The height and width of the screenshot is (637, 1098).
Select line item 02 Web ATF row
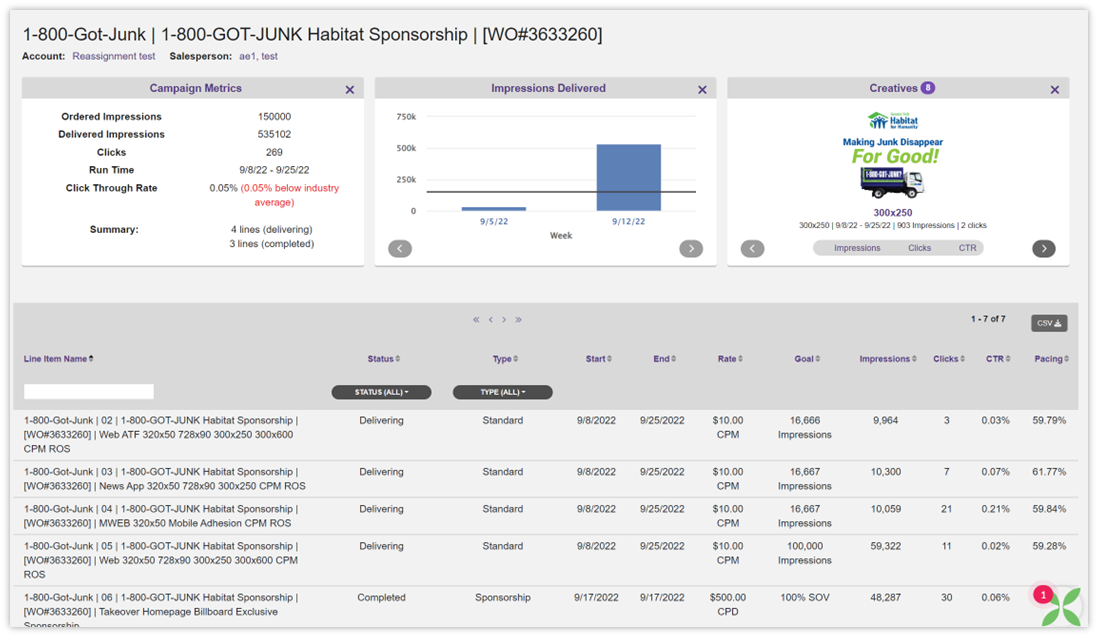pos(545,435)
